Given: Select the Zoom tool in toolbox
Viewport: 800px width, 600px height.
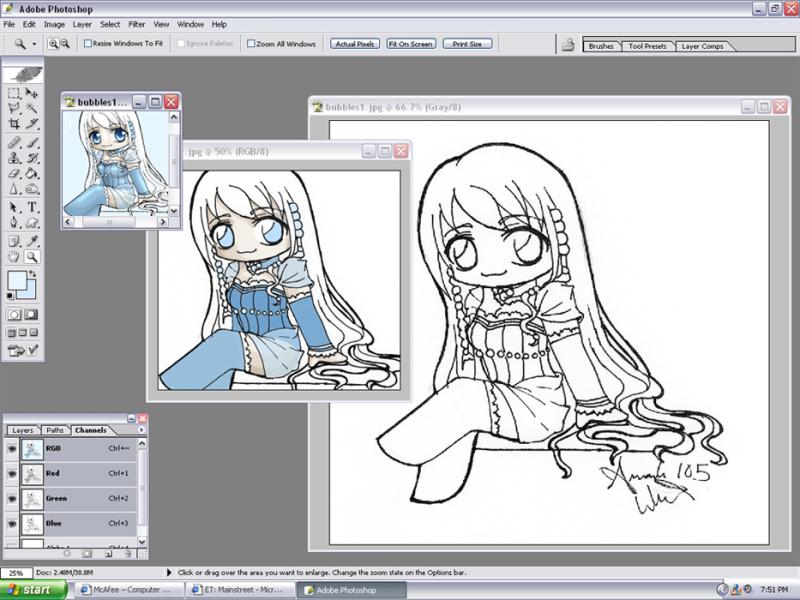Looking at the screenshot, I should [32, 257].
